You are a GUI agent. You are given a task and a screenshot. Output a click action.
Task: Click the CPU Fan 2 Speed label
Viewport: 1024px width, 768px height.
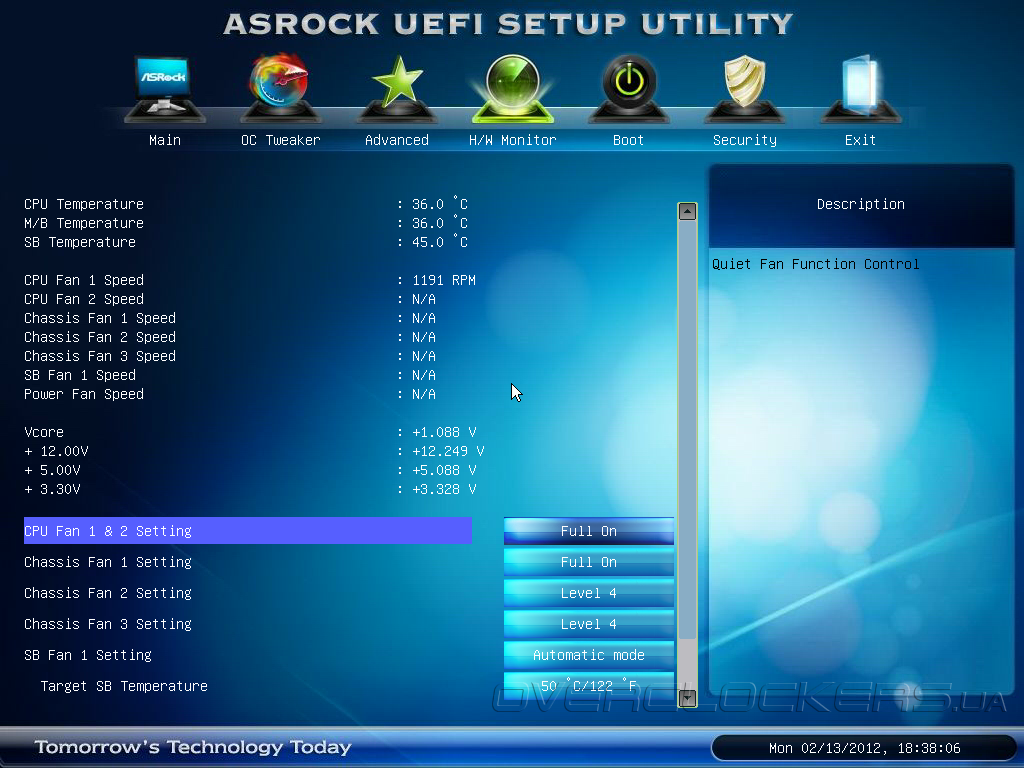tap(84, 299)
